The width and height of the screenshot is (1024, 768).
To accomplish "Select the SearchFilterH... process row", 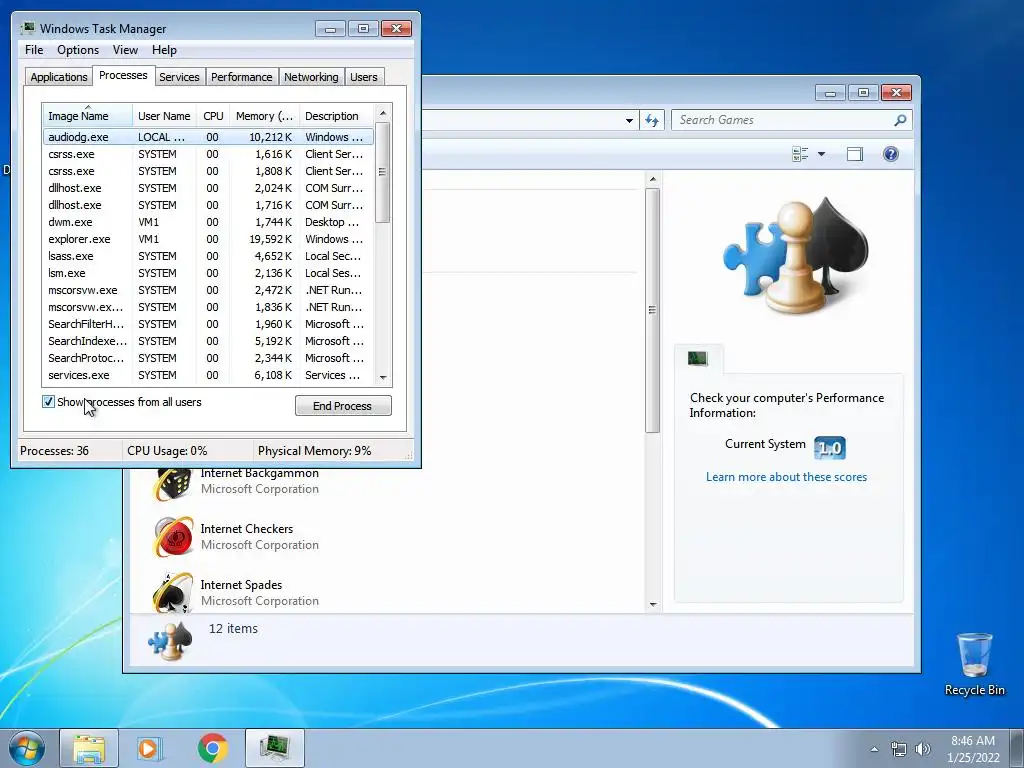I will point(208,324).
